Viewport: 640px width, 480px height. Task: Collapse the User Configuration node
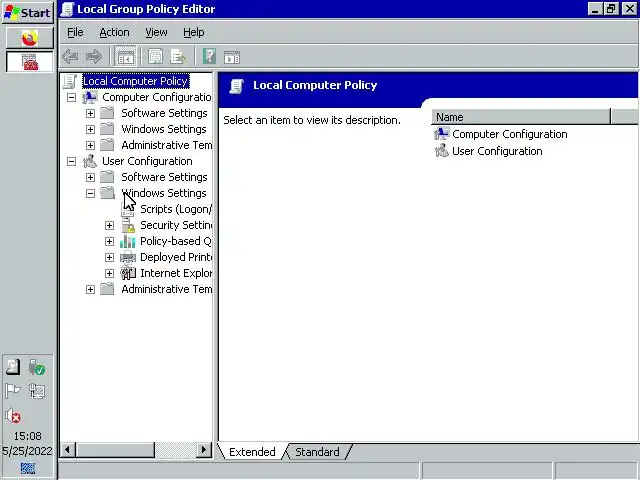click(71, 161)
